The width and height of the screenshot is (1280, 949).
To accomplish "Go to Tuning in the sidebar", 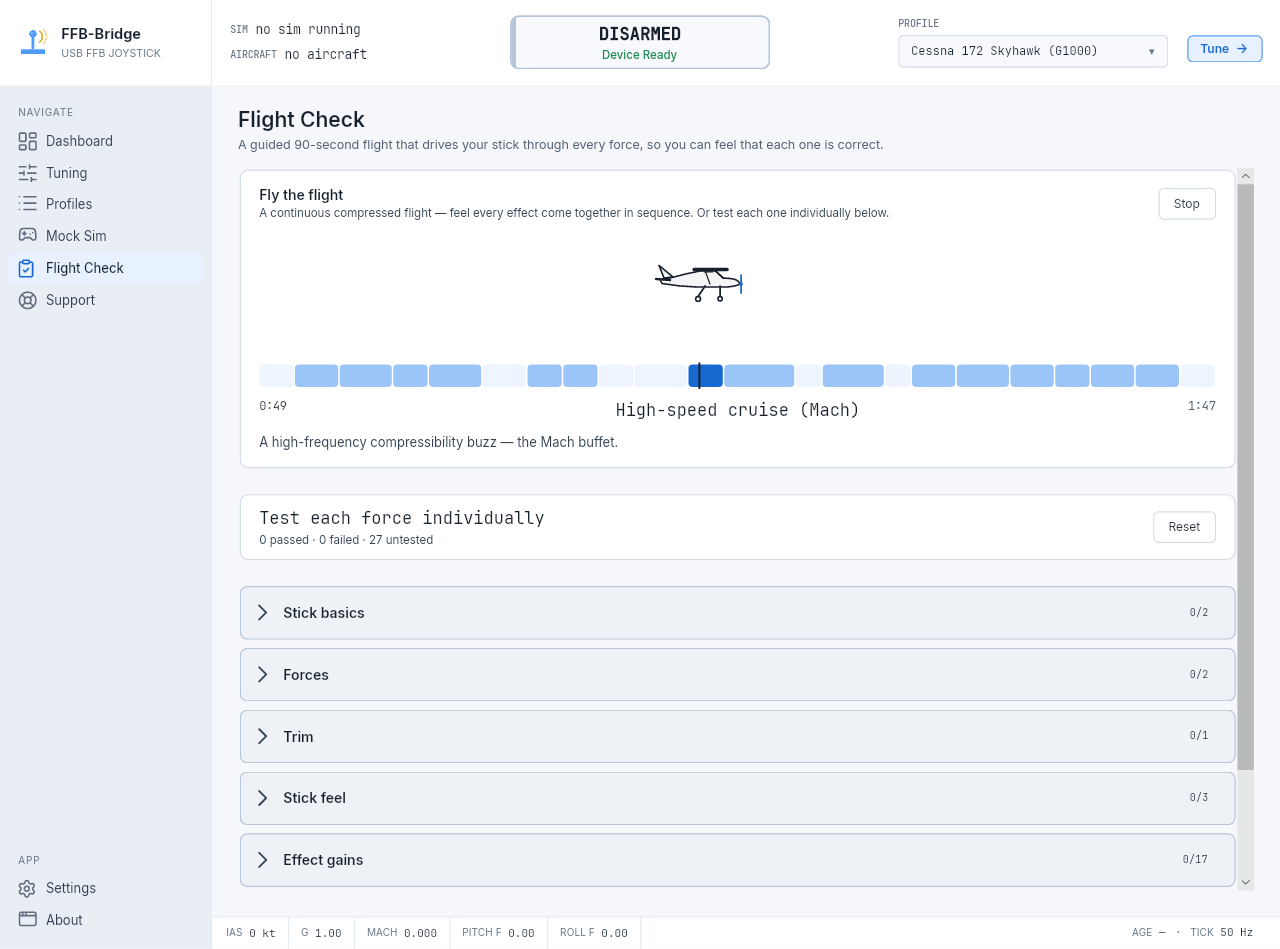I will click(x=105, y=173).
